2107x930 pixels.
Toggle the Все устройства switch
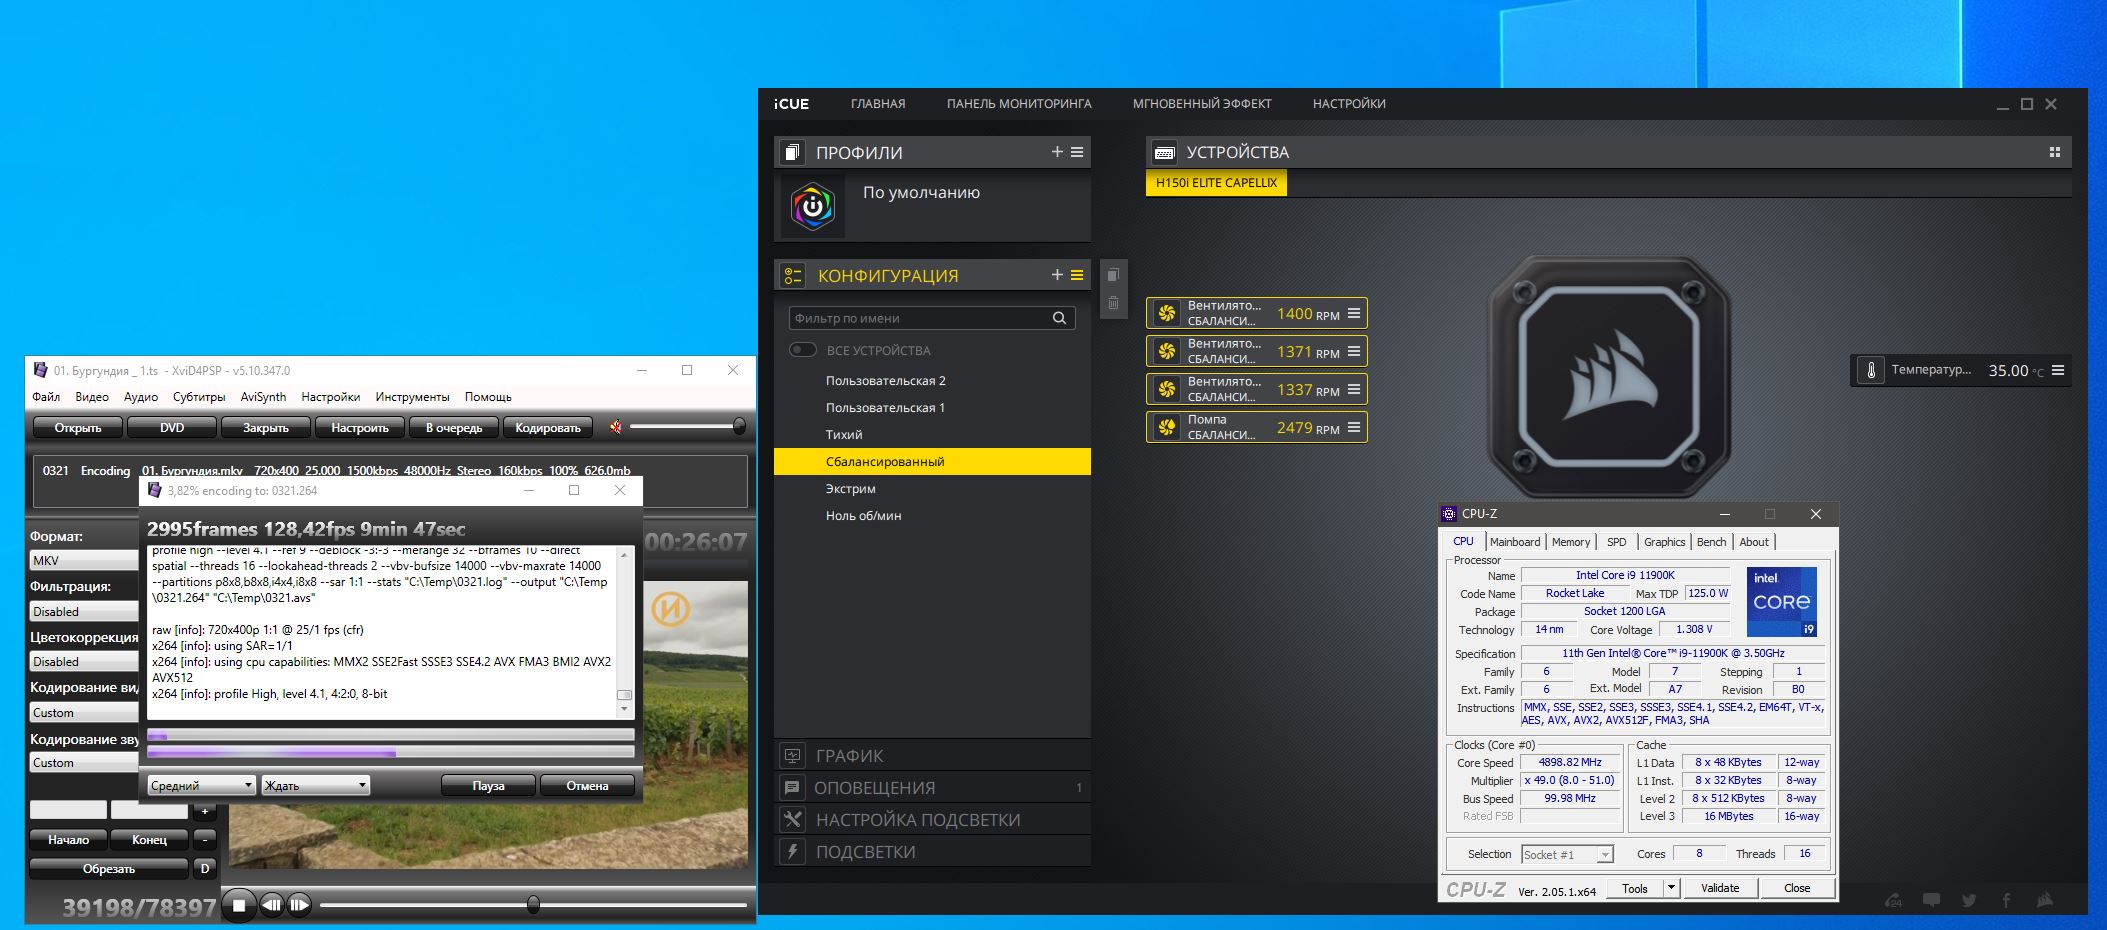(803, 350)
